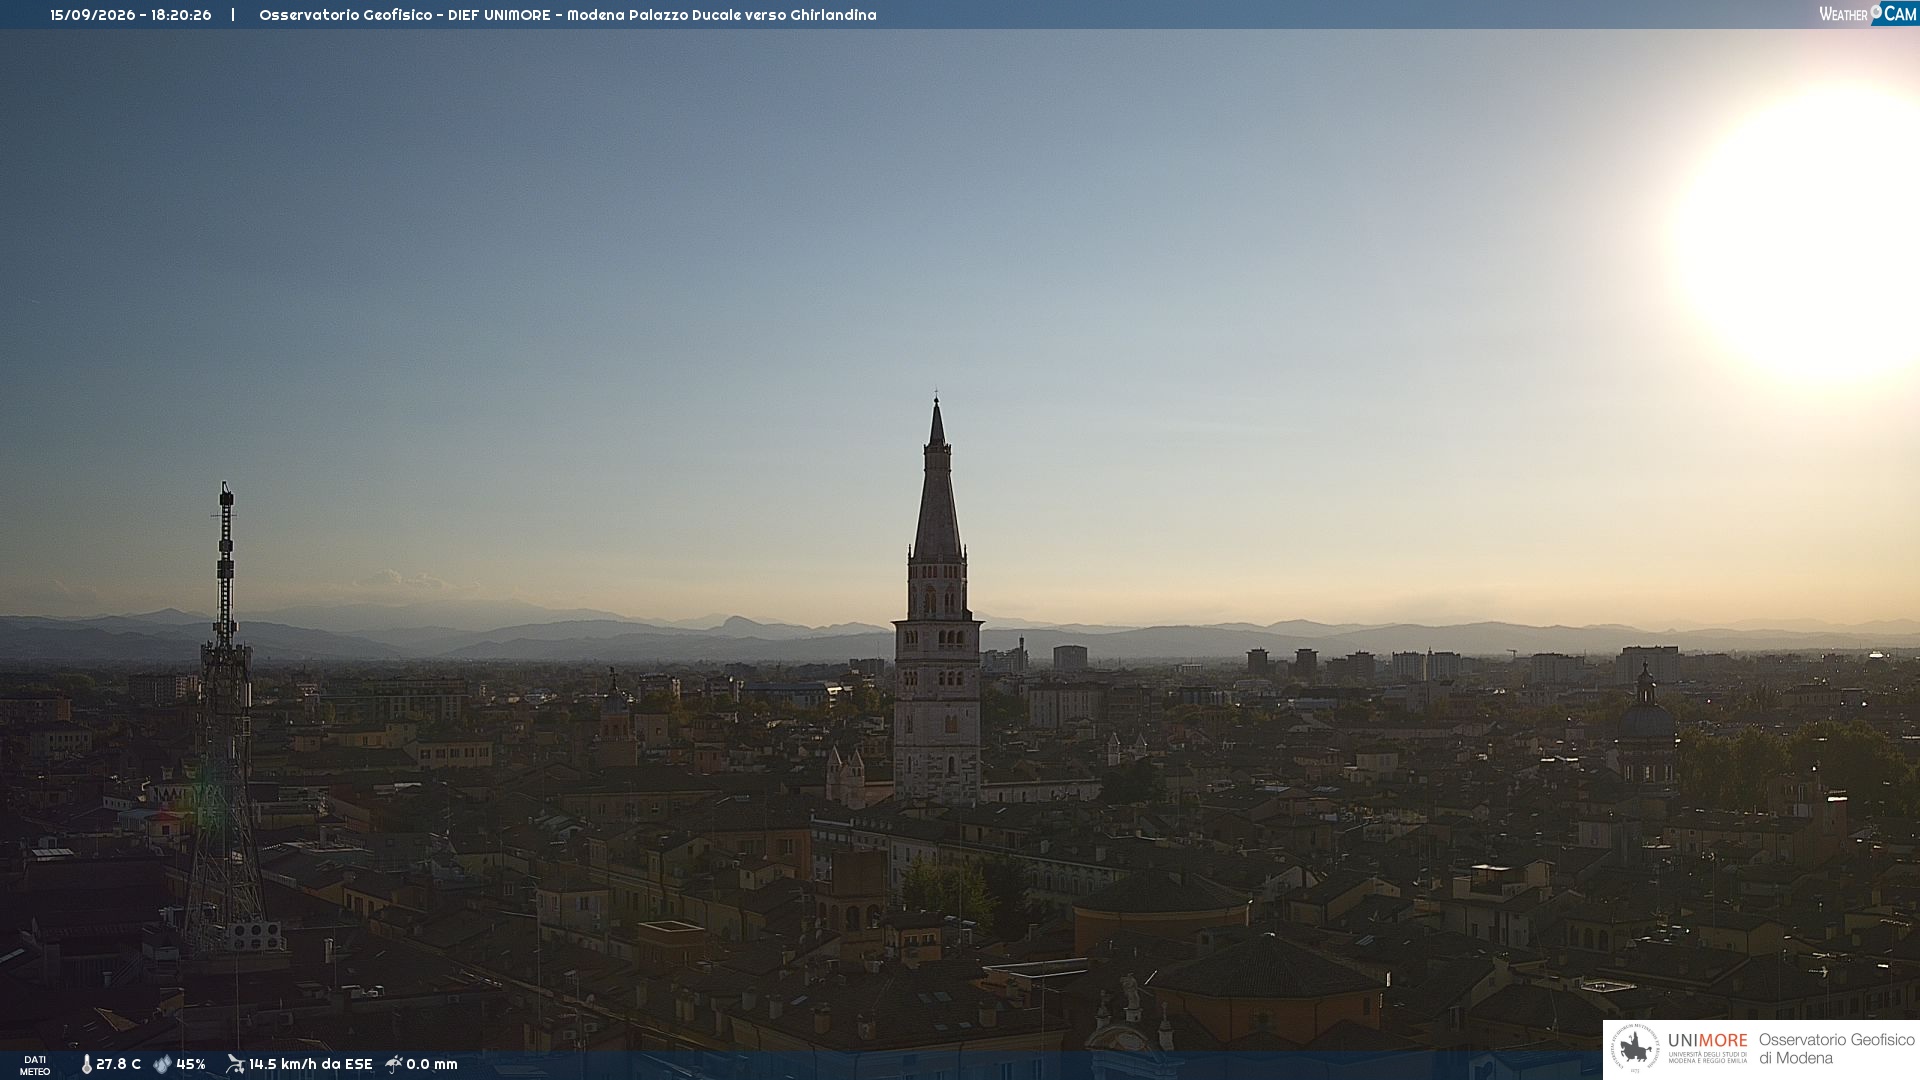
Task: Click the Ghirlandina bell tower in the image
Action: tap(937, 600)
